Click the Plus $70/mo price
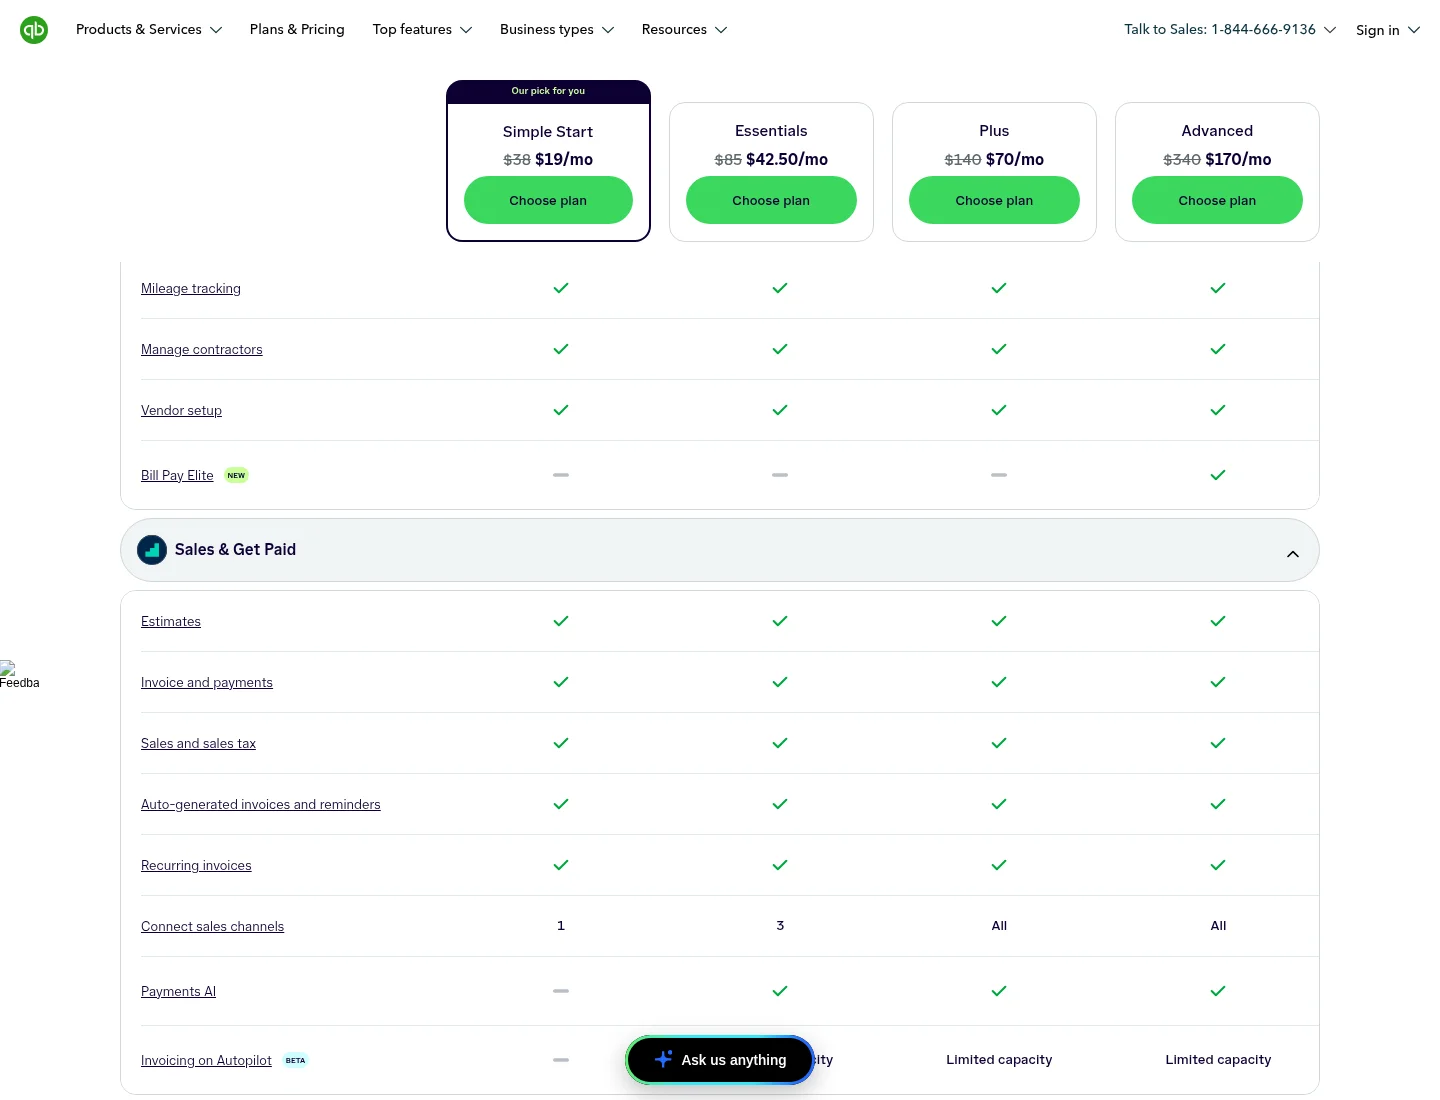The image size is (1440, 1100). tap(1015, 159)
